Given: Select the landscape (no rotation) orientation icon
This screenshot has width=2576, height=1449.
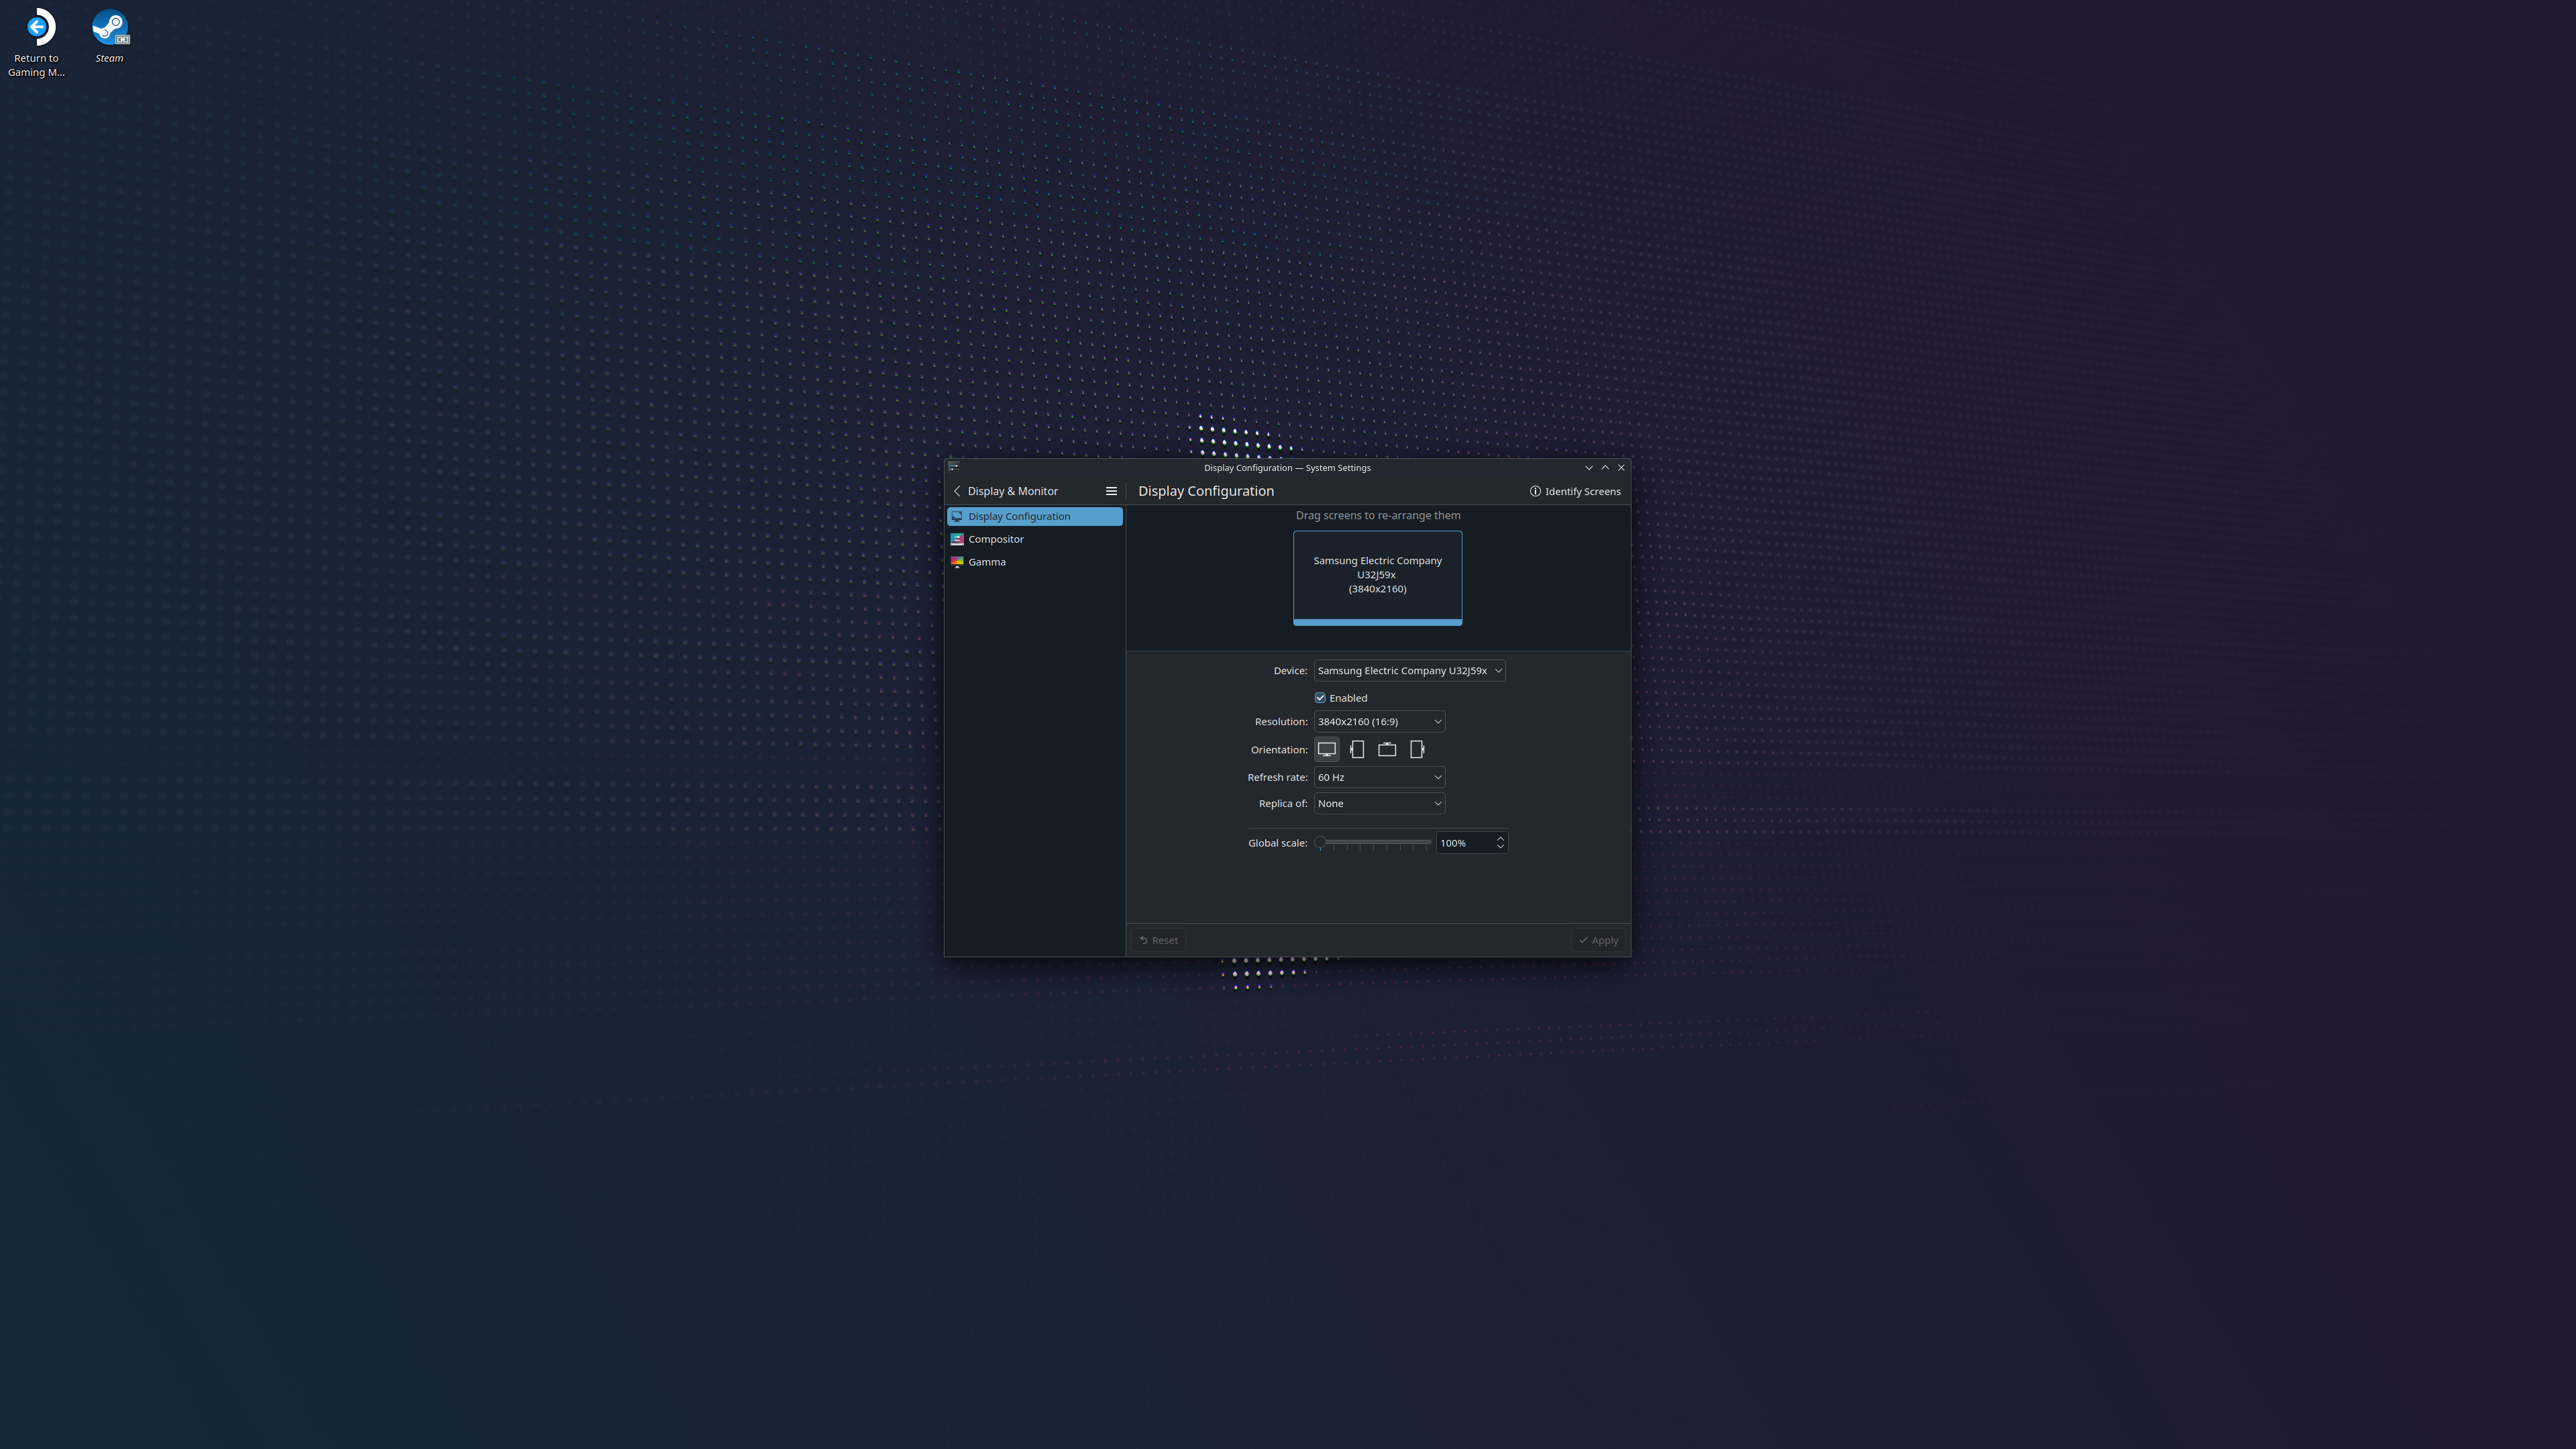Looking at the screenshot, I should pyautogui.click(x=1326, y=749).
